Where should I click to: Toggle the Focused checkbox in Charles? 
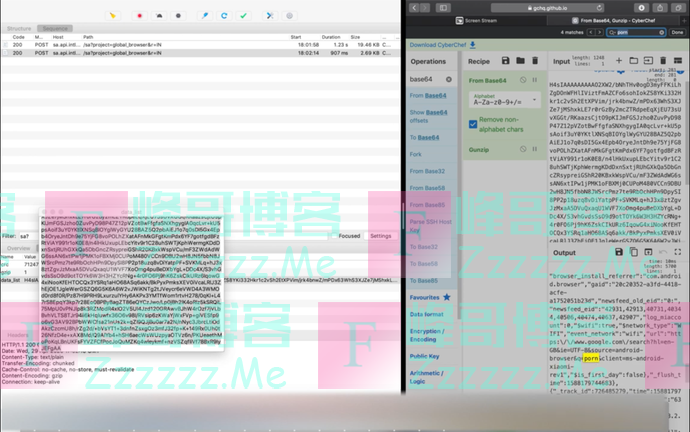(334, 236)
